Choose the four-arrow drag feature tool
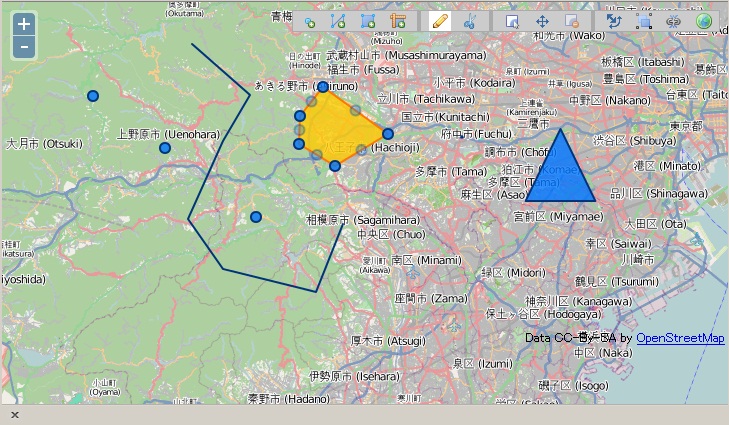Screen dimensions: 729x425 542,21
